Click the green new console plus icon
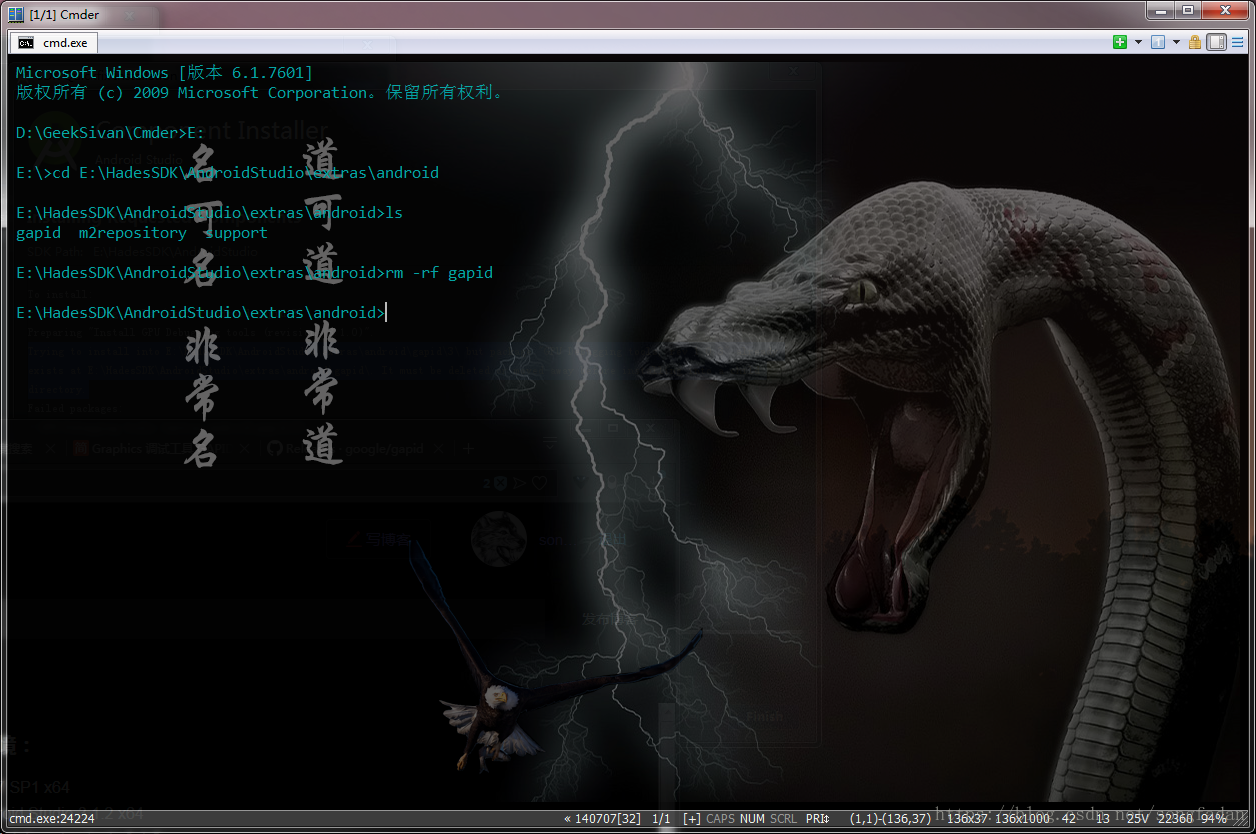 click(x=1120, y=42)
